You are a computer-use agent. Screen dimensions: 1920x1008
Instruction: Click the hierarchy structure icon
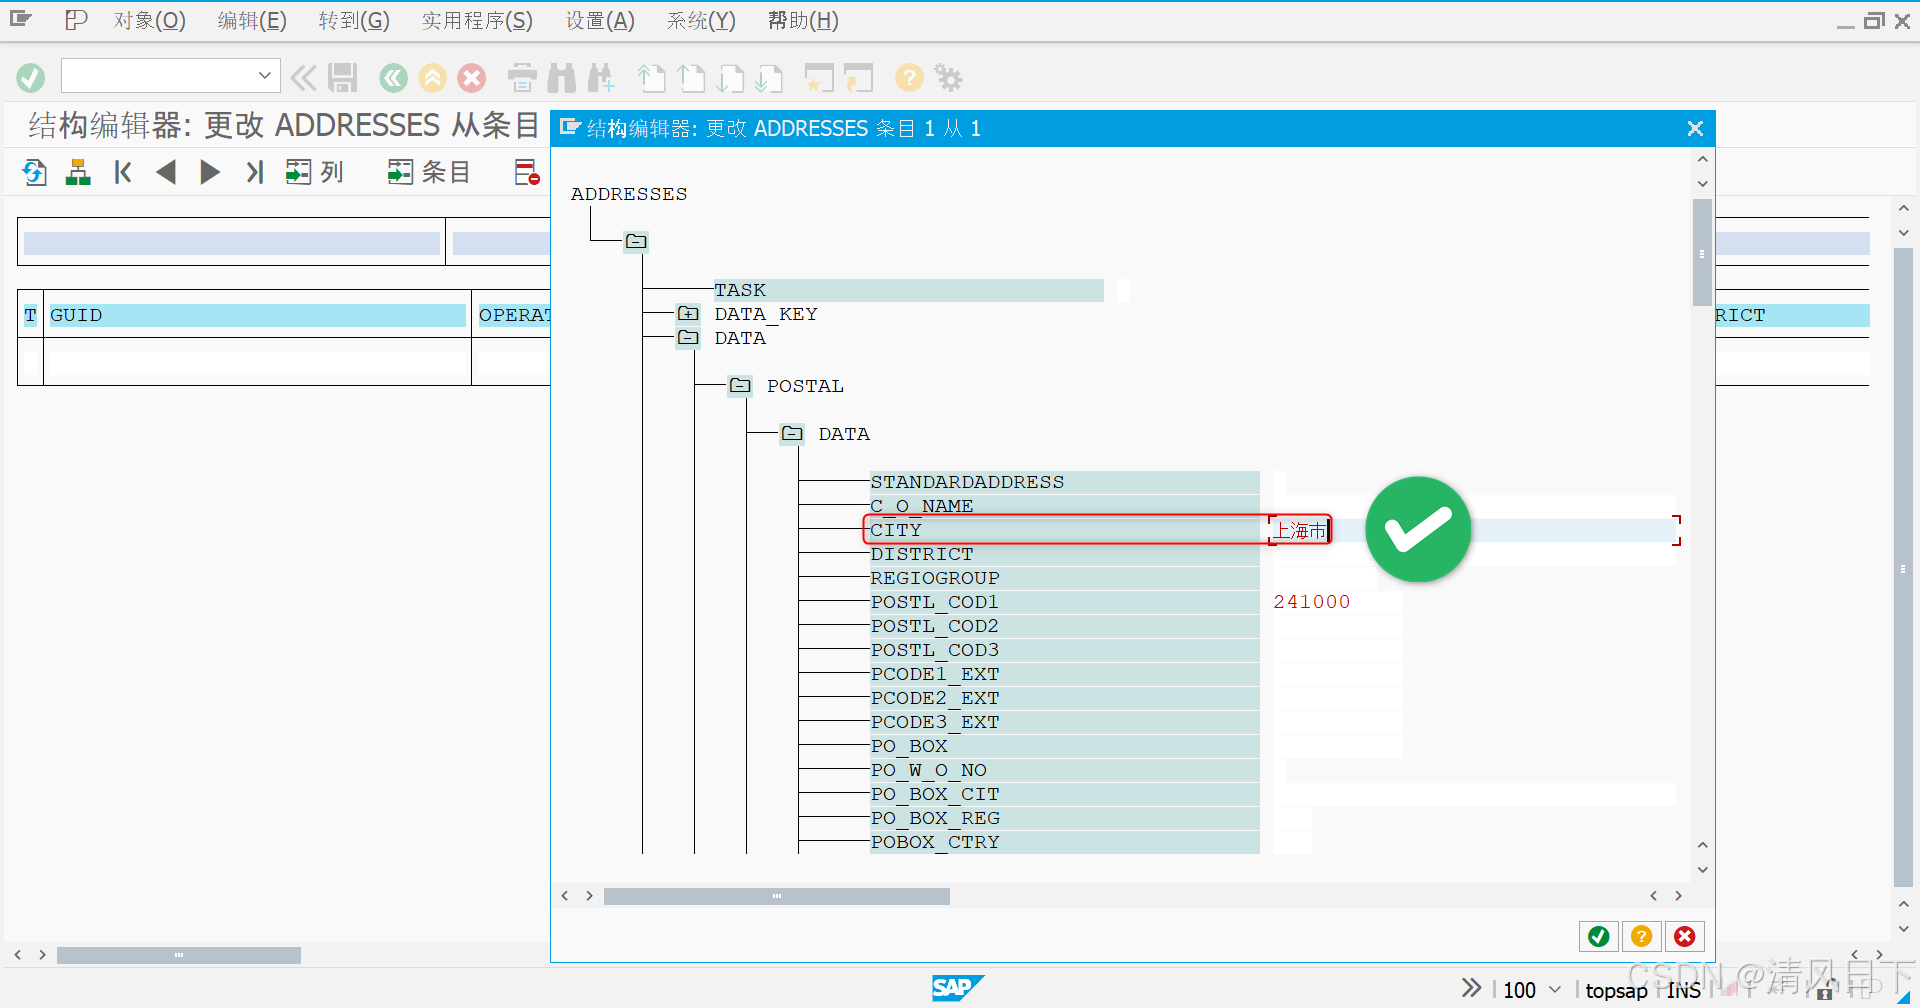click(x=78, y=172)
